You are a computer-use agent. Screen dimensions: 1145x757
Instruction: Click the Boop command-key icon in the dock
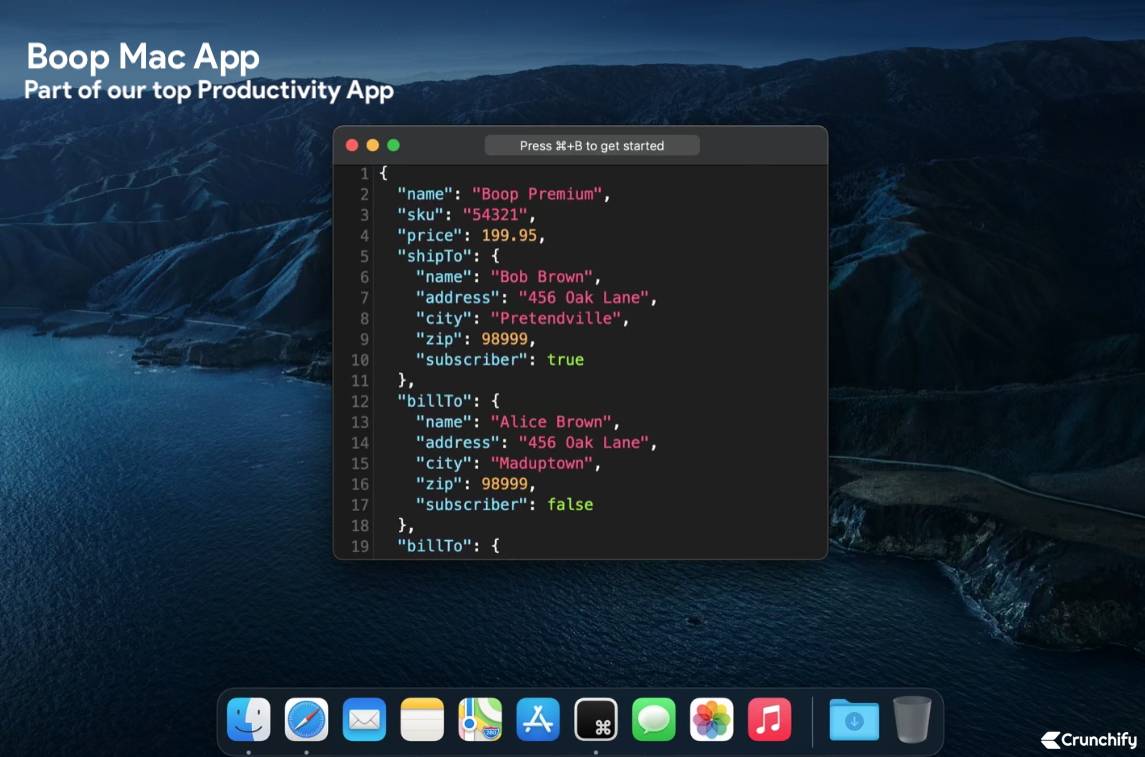[x=596, y=719]
